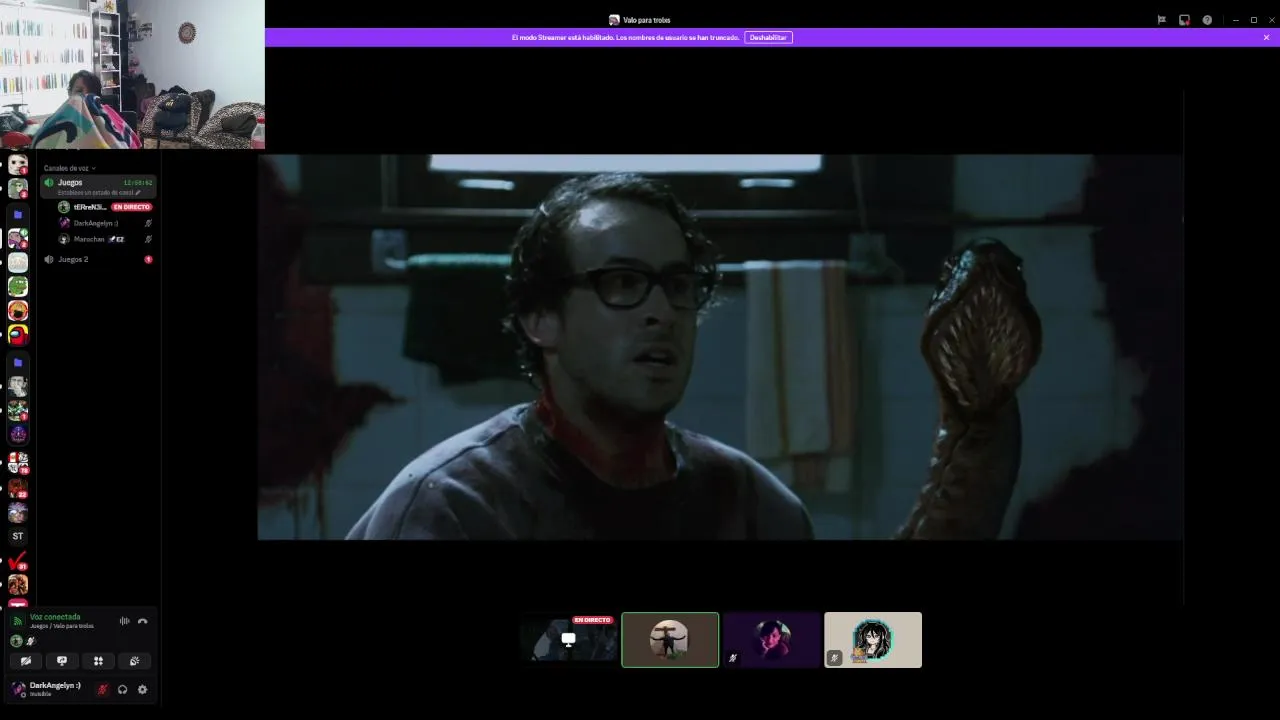Click the green voice connection signal icon
Screen dimensions: 1280x720
[17, 621]
